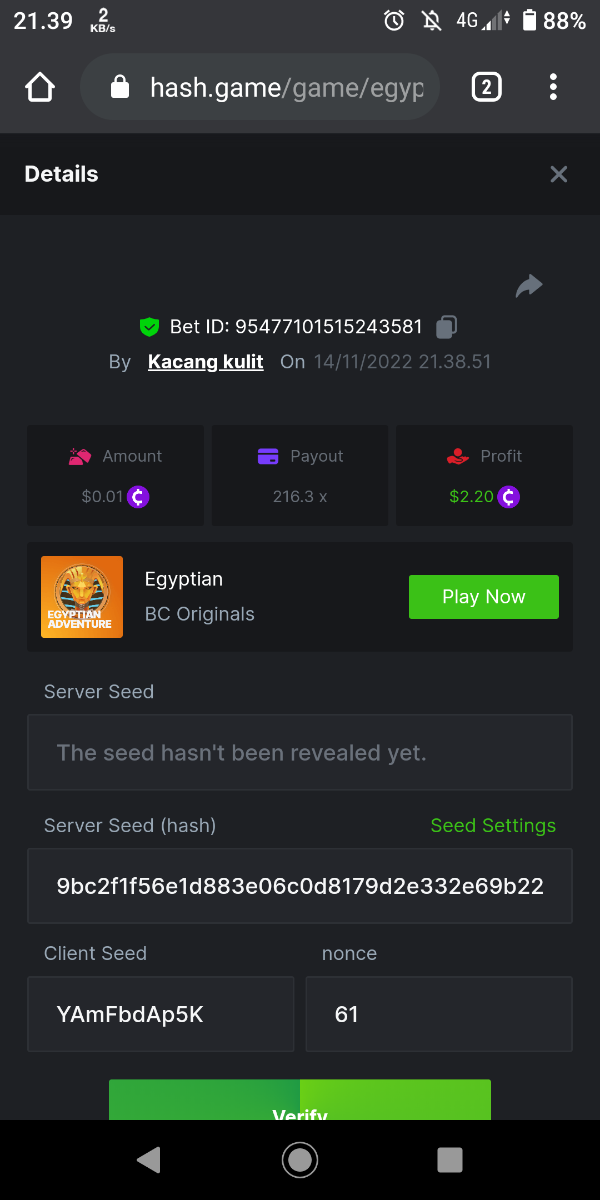
Task: Select the Server Seed hash field
Action: 300,886
